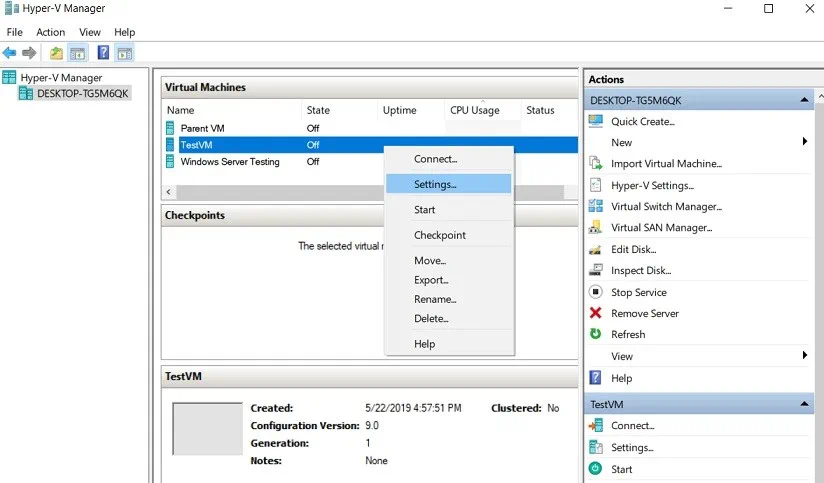This screenshot has height=483, width=824.
Task: Click the back arrow toolbar icon
Action: click(10, 53)
